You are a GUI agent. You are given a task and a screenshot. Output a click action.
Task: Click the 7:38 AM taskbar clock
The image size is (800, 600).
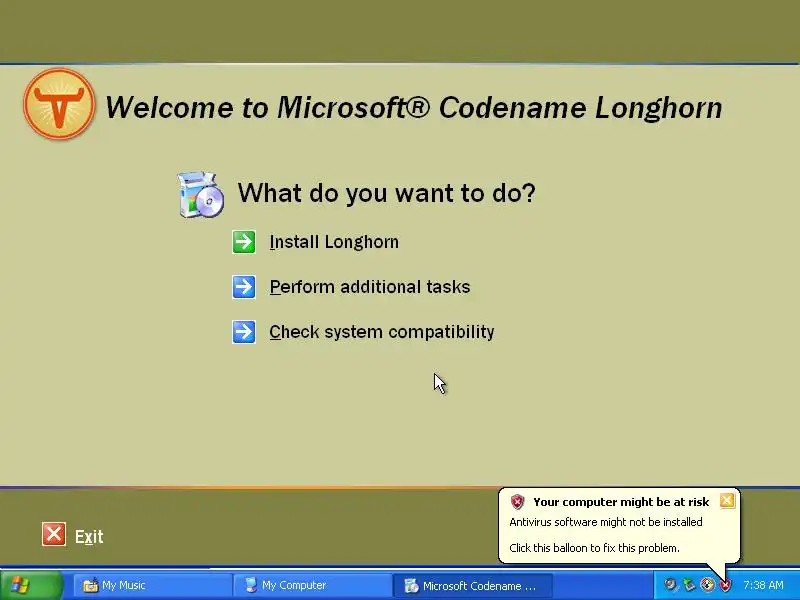tap(763, 585)
